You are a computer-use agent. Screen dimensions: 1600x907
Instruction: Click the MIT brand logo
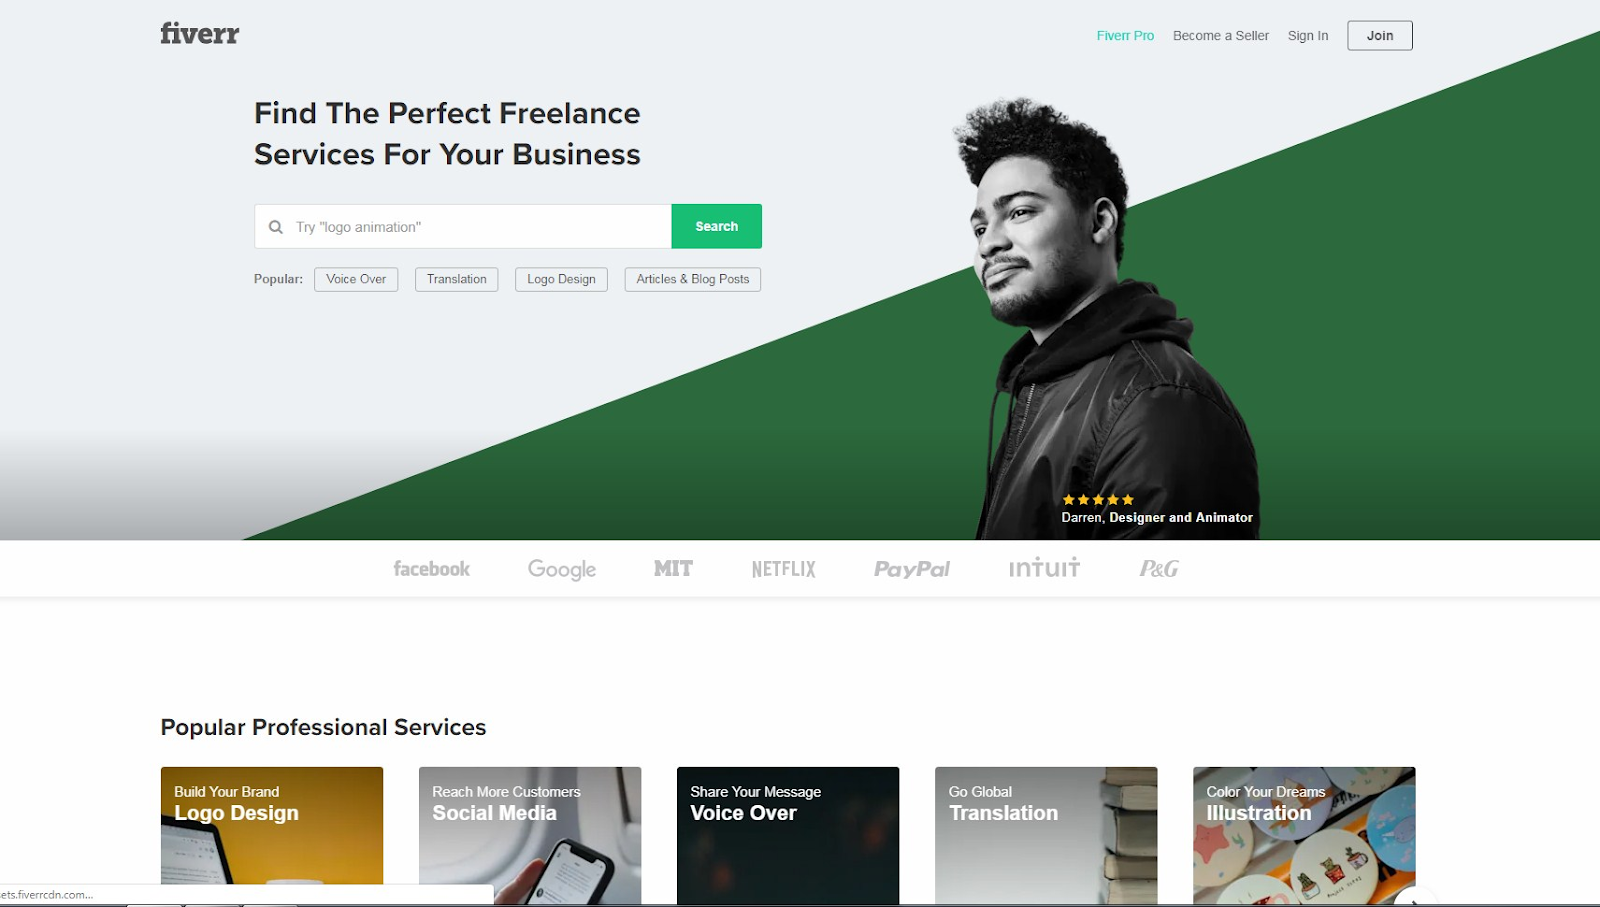[673, 568]
